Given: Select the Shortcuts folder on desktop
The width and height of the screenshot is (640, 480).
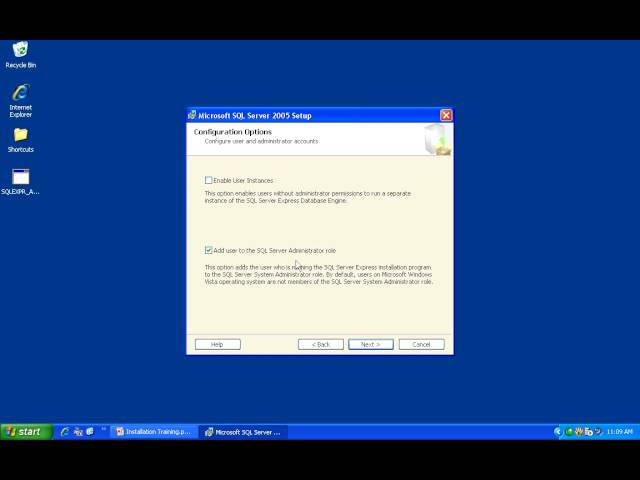Looking at the screenshot, I should [20, 140].
